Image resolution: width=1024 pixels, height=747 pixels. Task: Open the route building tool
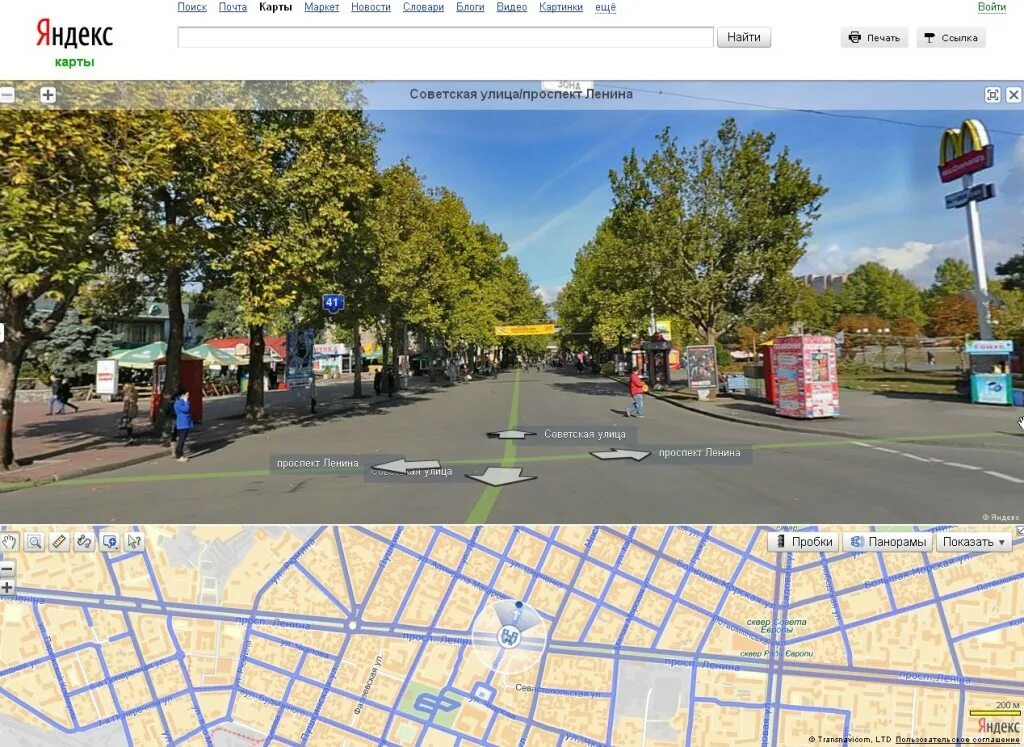pyautogui.click(x=84, y=541)
